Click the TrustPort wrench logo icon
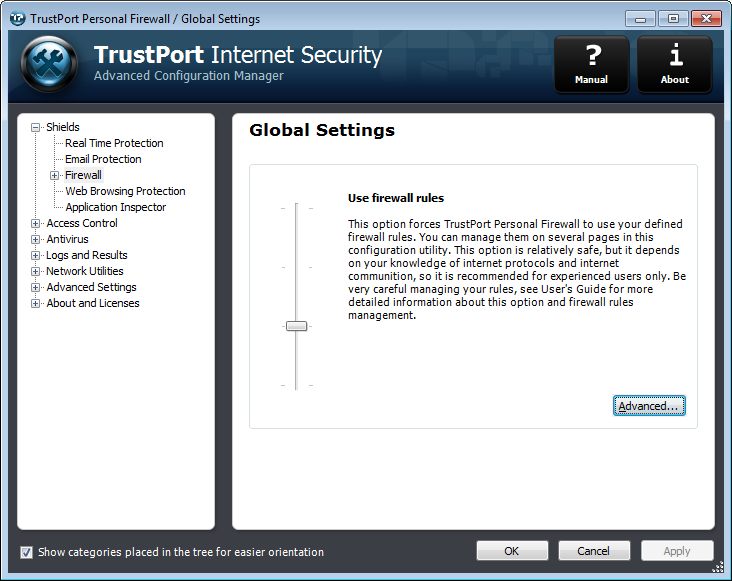Viewport: 732px width, 581px height. click(x=49, y=64)
